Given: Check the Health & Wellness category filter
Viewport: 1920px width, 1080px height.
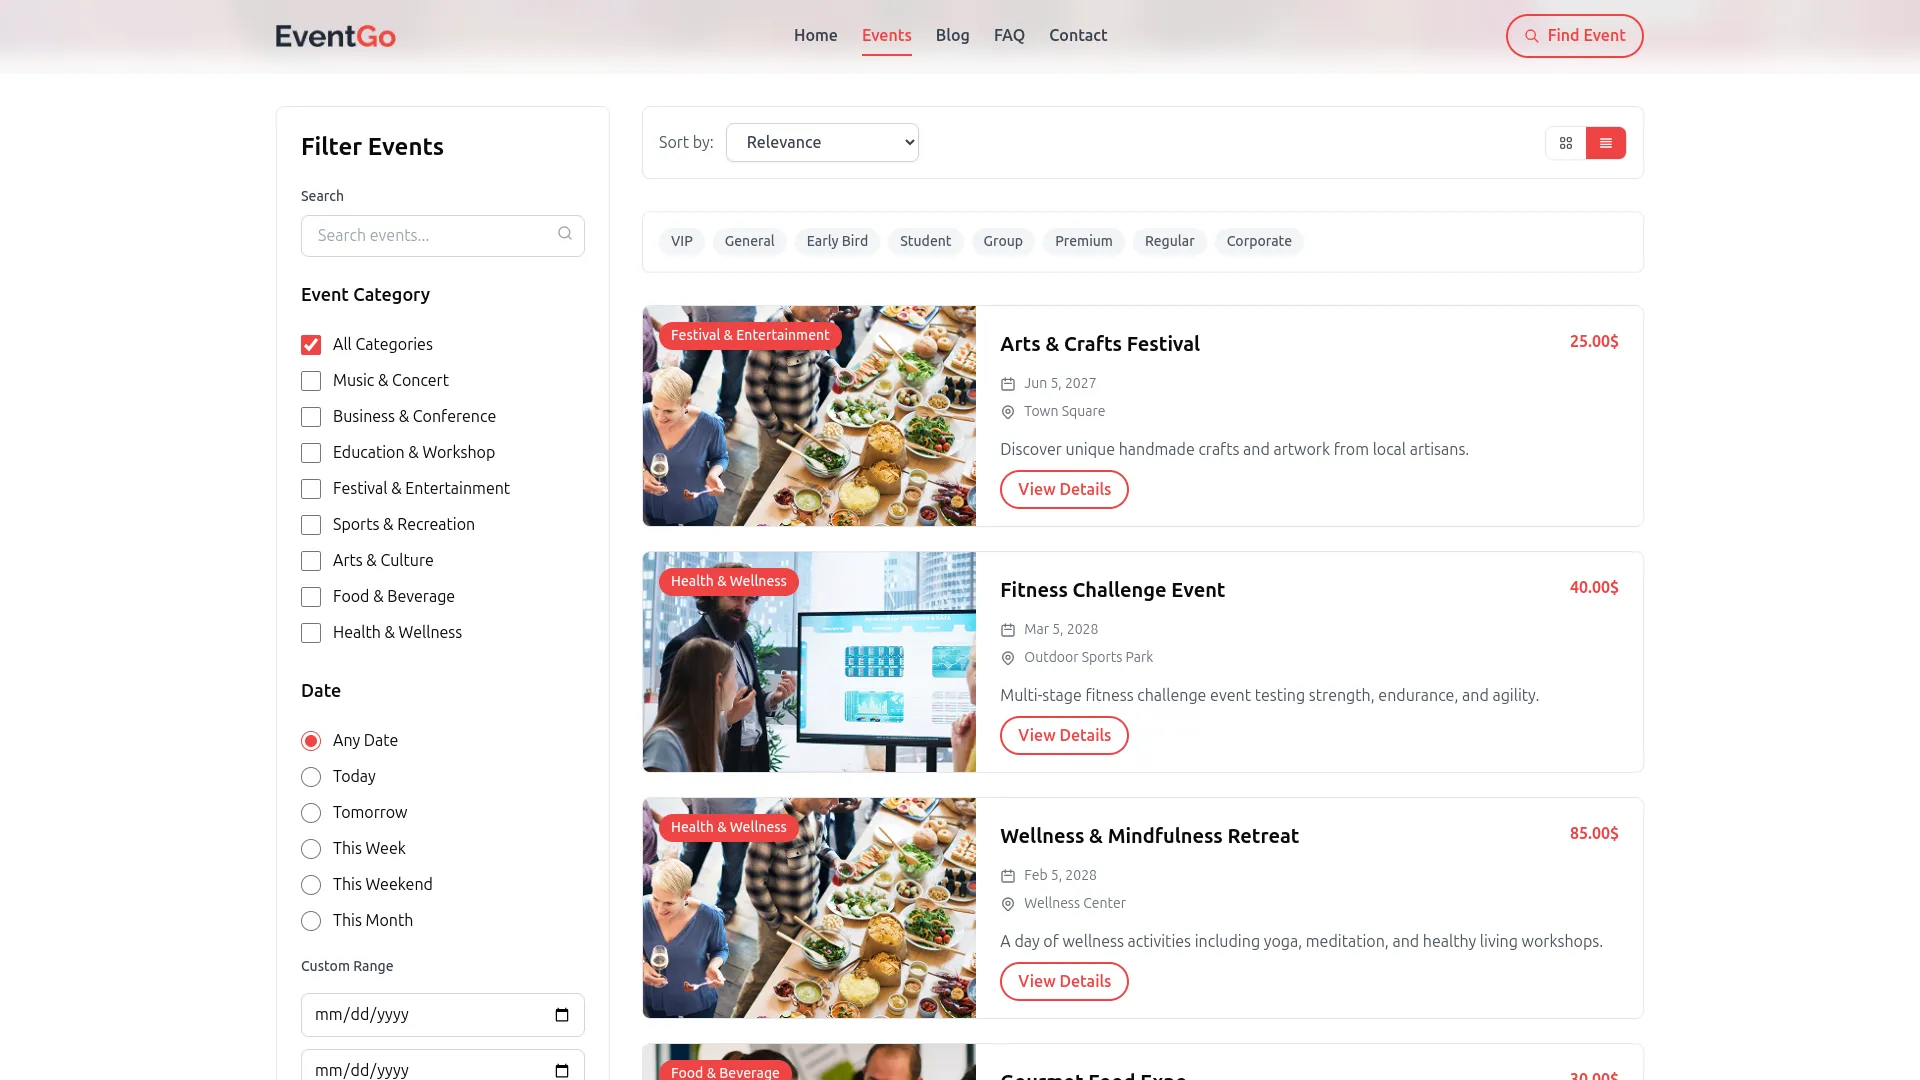Looking at the screenshot, I should coord(311,633).
